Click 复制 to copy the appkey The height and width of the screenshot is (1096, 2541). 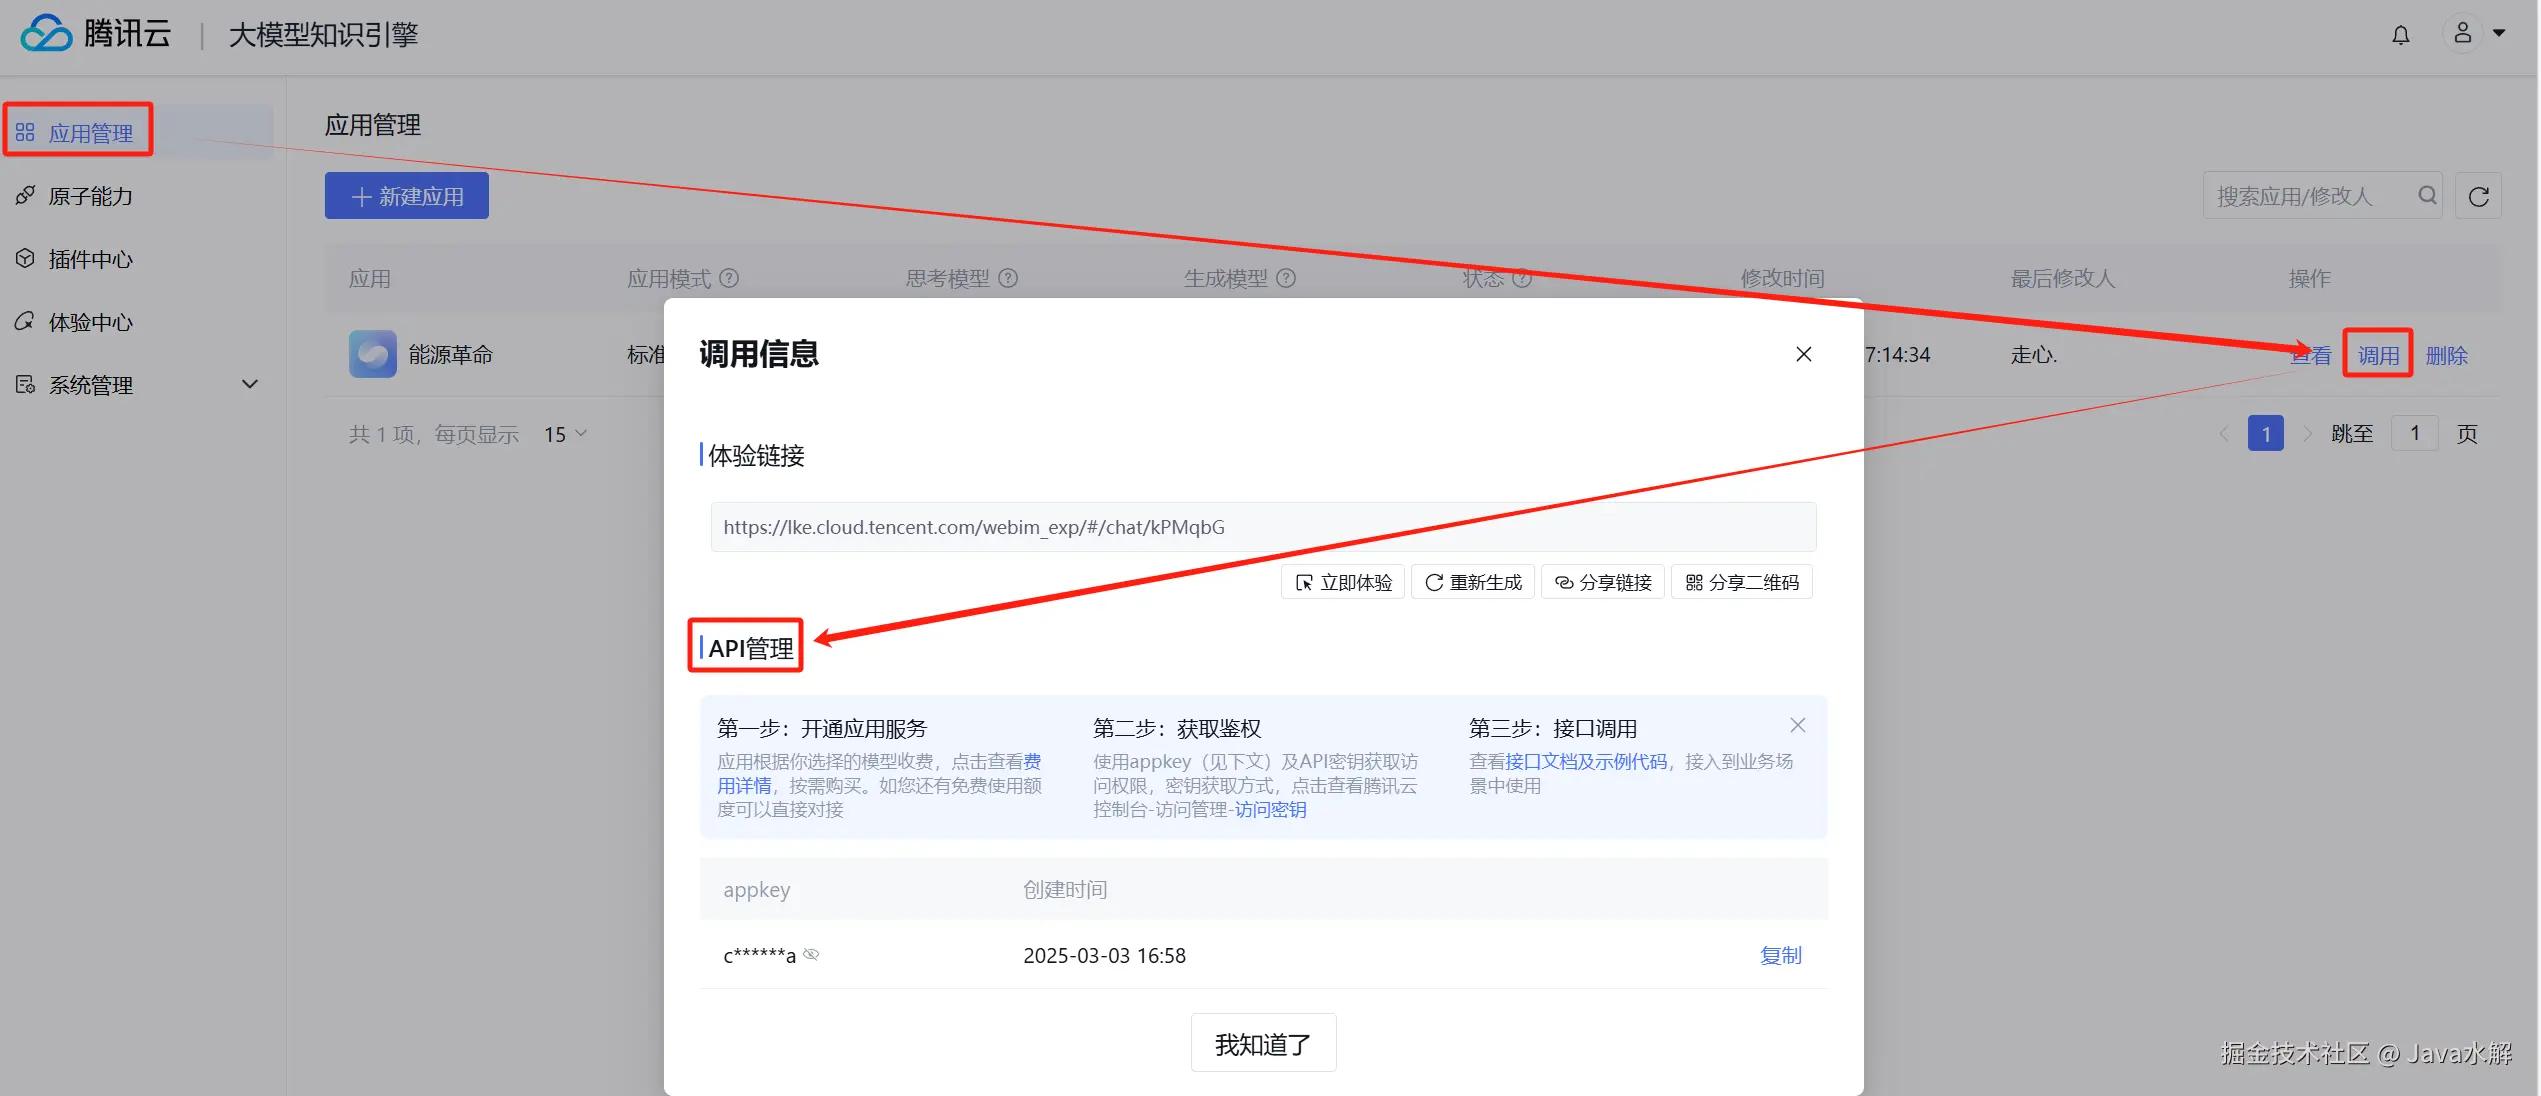coord(1780,955)
